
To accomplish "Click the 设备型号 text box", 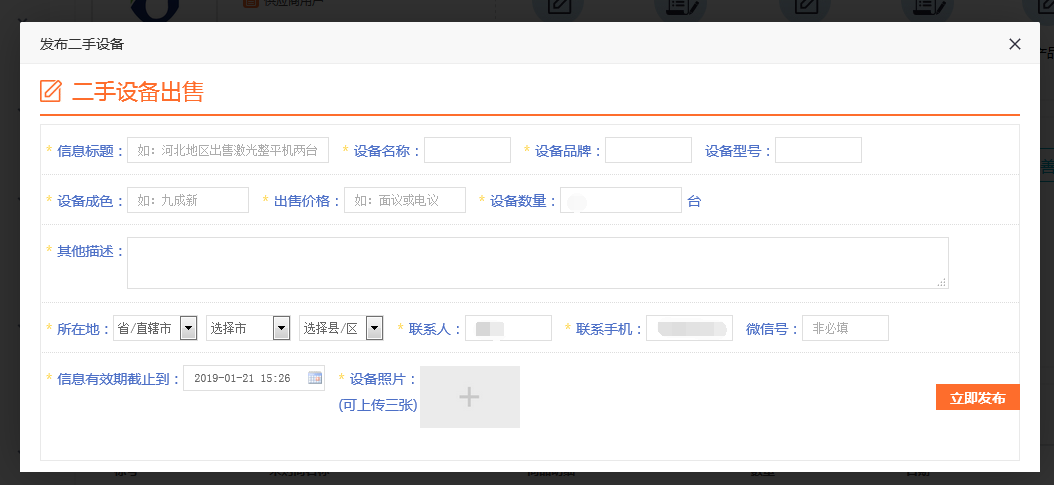I will 818,150.
